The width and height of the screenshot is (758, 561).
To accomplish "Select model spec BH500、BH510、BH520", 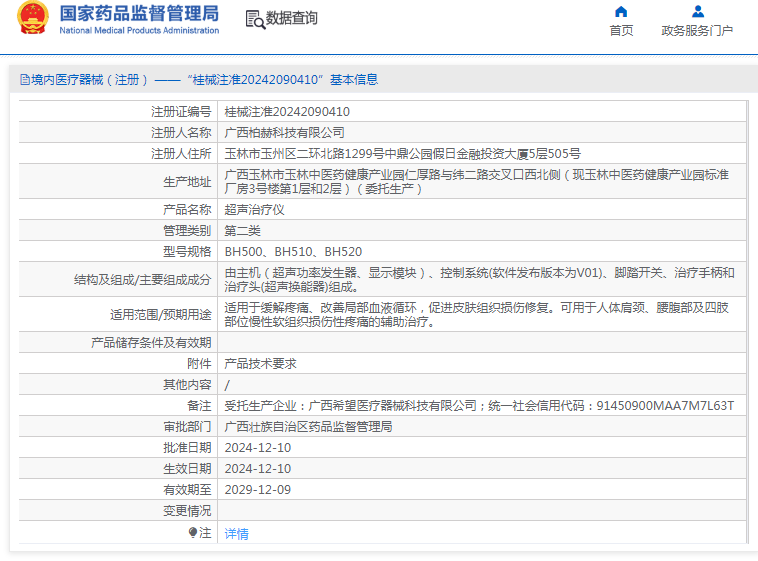I will [293, 252].
